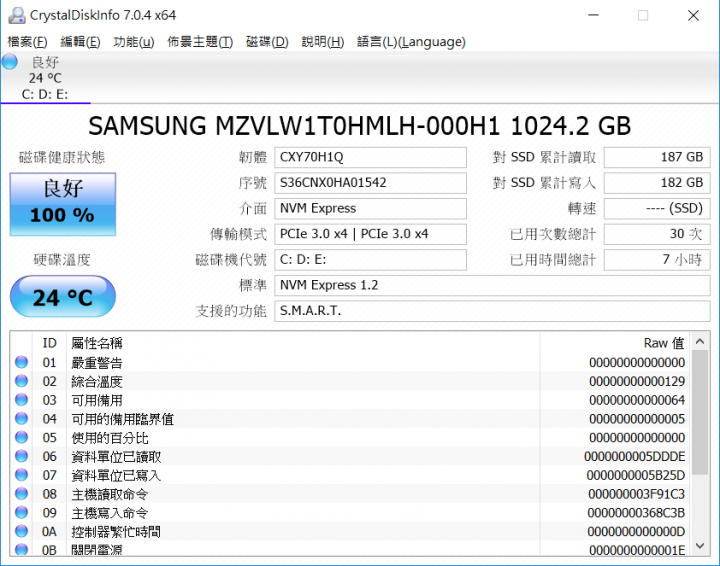Click status orb for attribute 06 資料單位已讀取

[22, 456]
